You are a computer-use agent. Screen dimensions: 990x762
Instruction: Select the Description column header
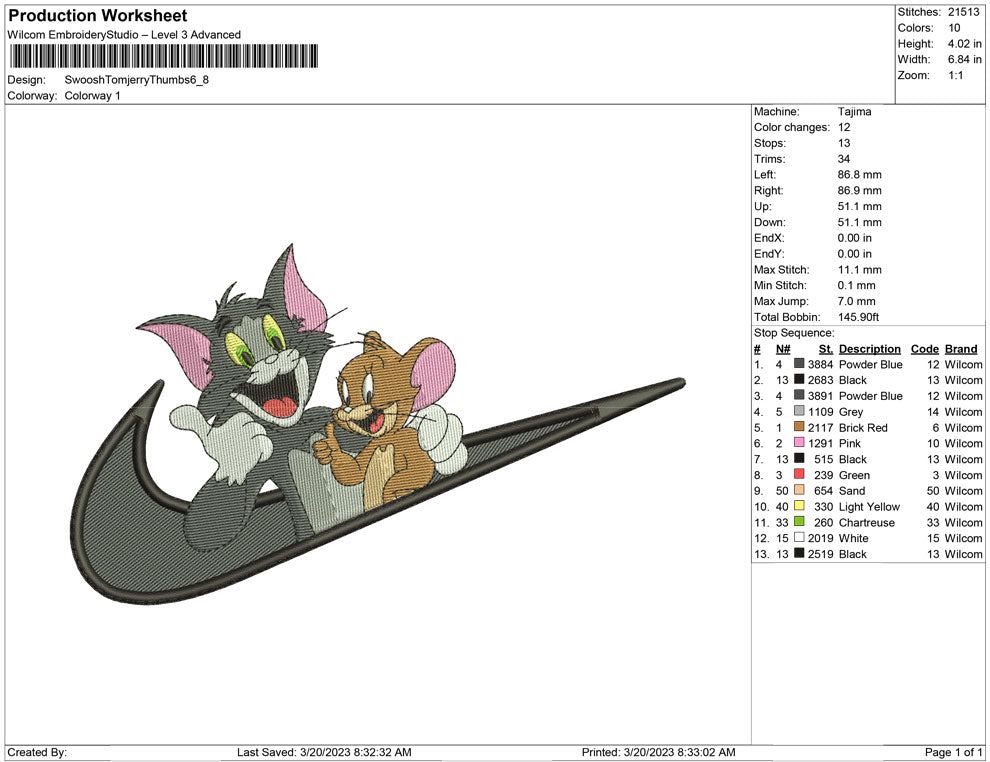[869, 349]
